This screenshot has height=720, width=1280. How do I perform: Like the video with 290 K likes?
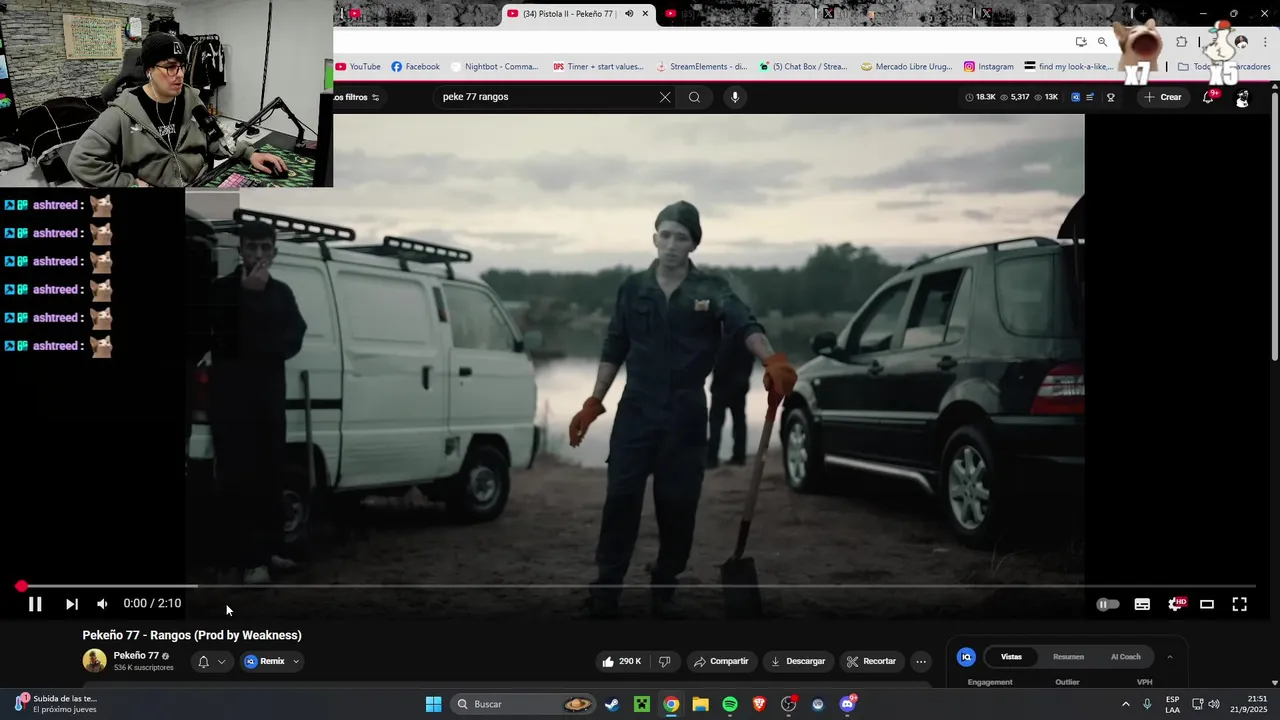point(621,661)
